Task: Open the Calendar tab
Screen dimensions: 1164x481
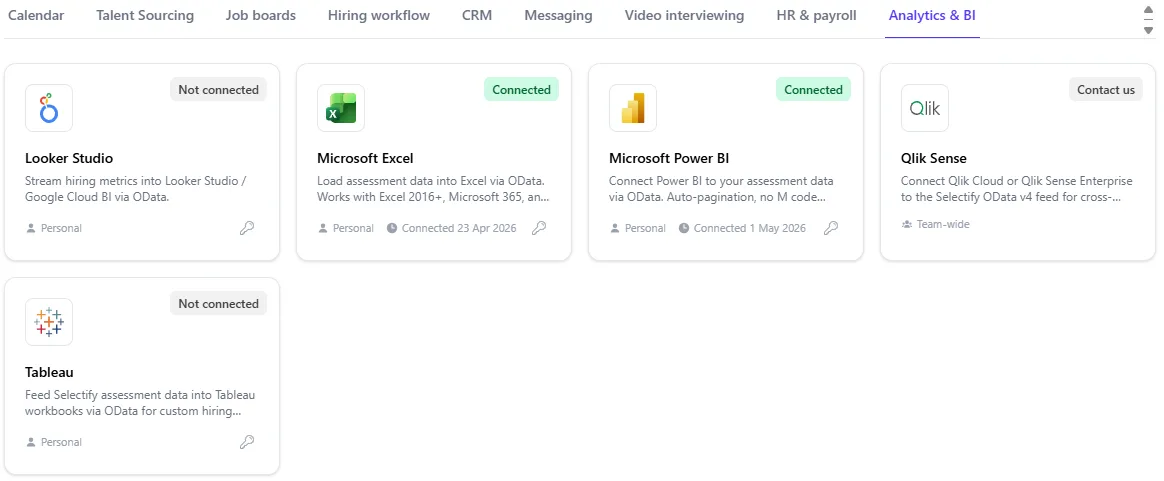Action: coord(36,16)
